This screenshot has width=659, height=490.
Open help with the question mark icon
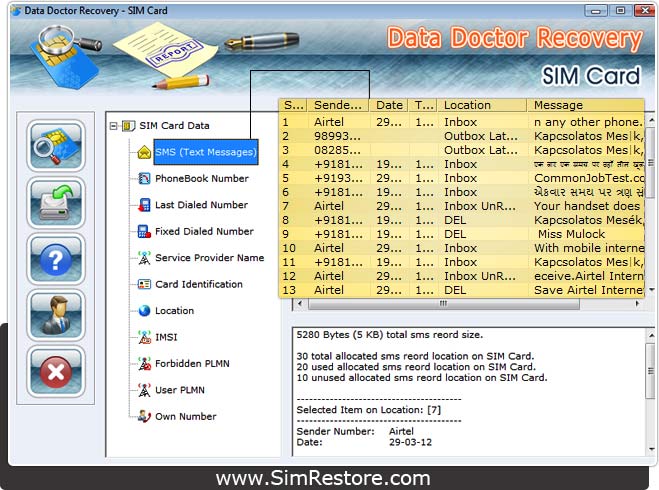(x=56, y=260)
